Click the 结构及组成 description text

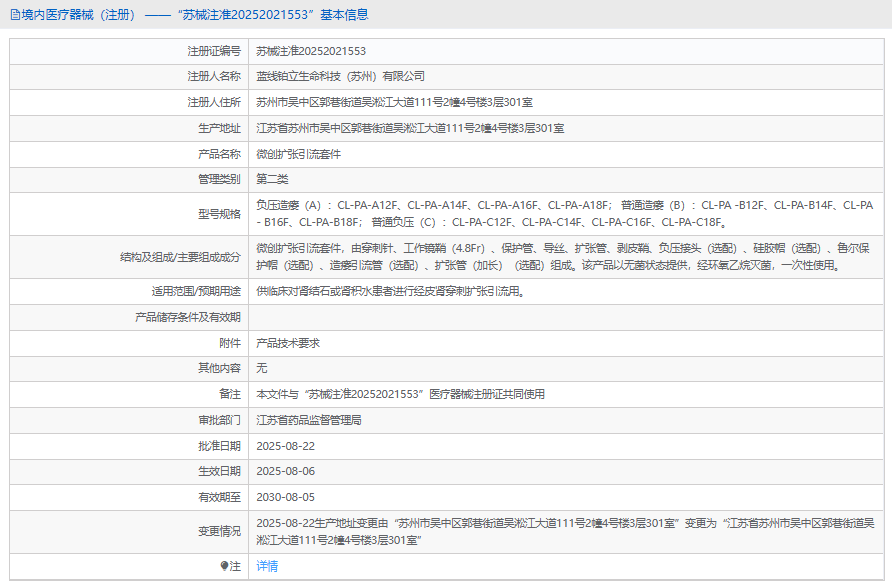[563, 257]
